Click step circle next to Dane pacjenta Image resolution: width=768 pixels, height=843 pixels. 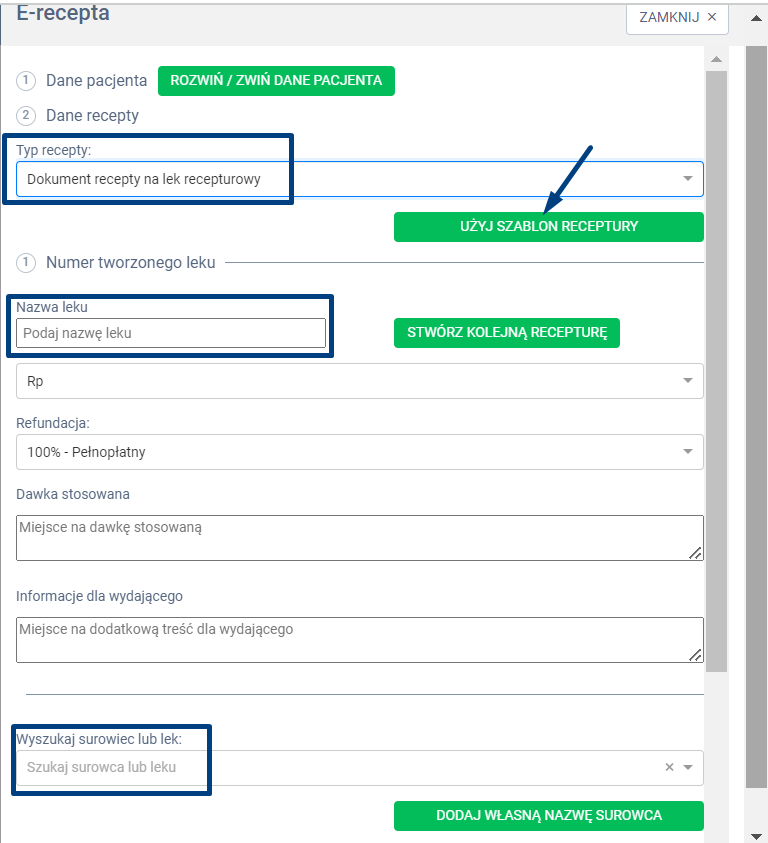tap(27, 81)
